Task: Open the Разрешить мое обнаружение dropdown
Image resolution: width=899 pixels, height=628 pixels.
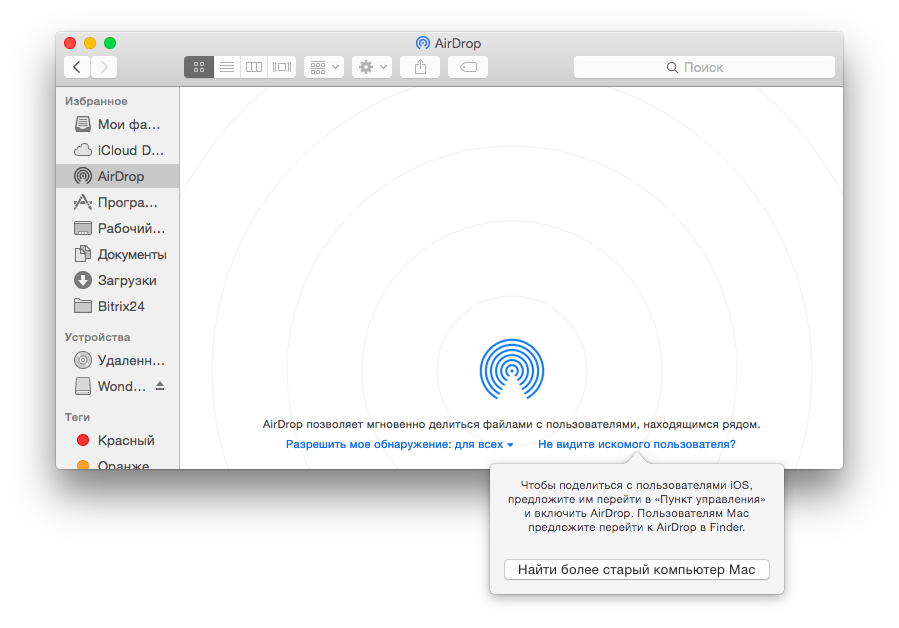Action: (400, 444)
